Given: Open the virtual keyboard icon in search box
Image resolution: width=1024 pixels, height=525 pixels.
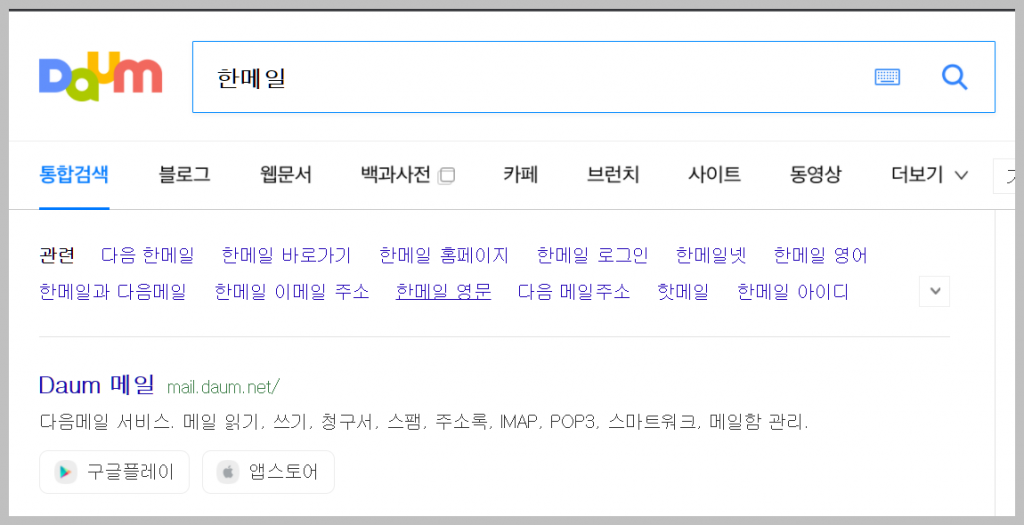Looking at the screenshot, I should (x=887, y=77).
